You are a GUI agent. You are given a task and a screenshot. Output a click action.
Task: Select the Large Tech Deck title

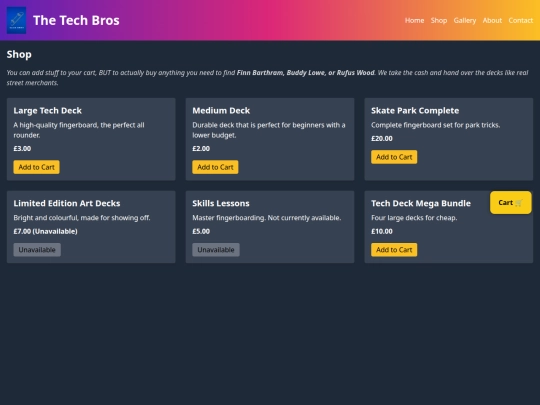click(x=48, y=111)
